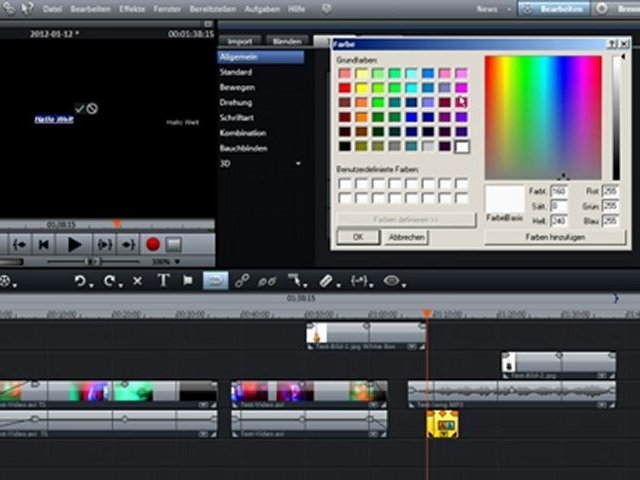Image resolution: width=640 pixels, height=480 pixels.
Task: Click the chain link Group icon
Action: tap(242, 282)
